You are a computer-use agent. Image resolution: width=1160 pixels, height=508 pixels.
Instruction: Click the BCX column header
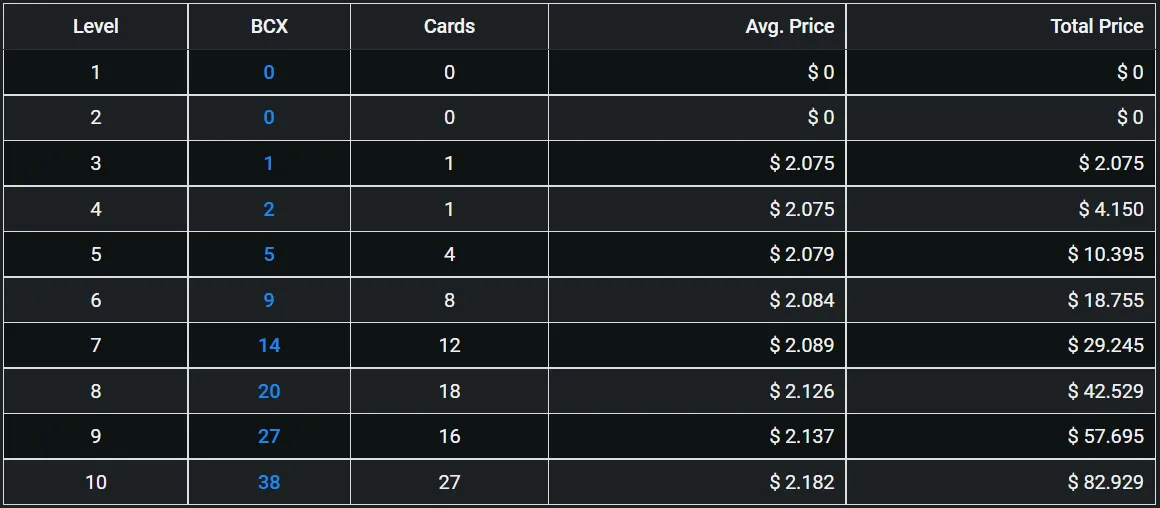point(269,27)
